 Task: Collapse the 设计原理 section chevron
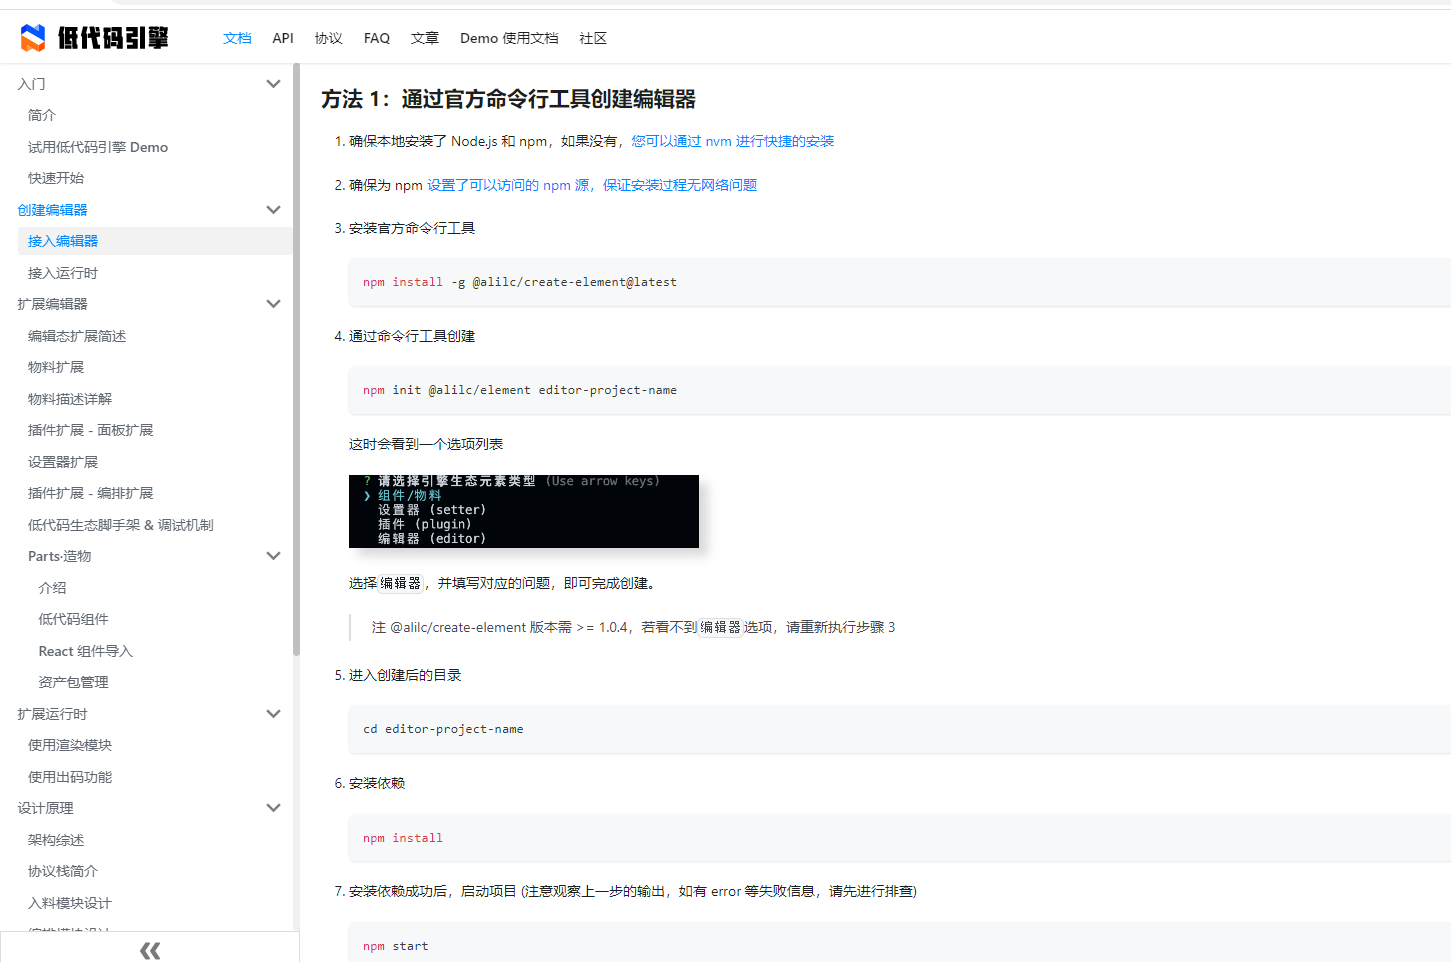273,808
